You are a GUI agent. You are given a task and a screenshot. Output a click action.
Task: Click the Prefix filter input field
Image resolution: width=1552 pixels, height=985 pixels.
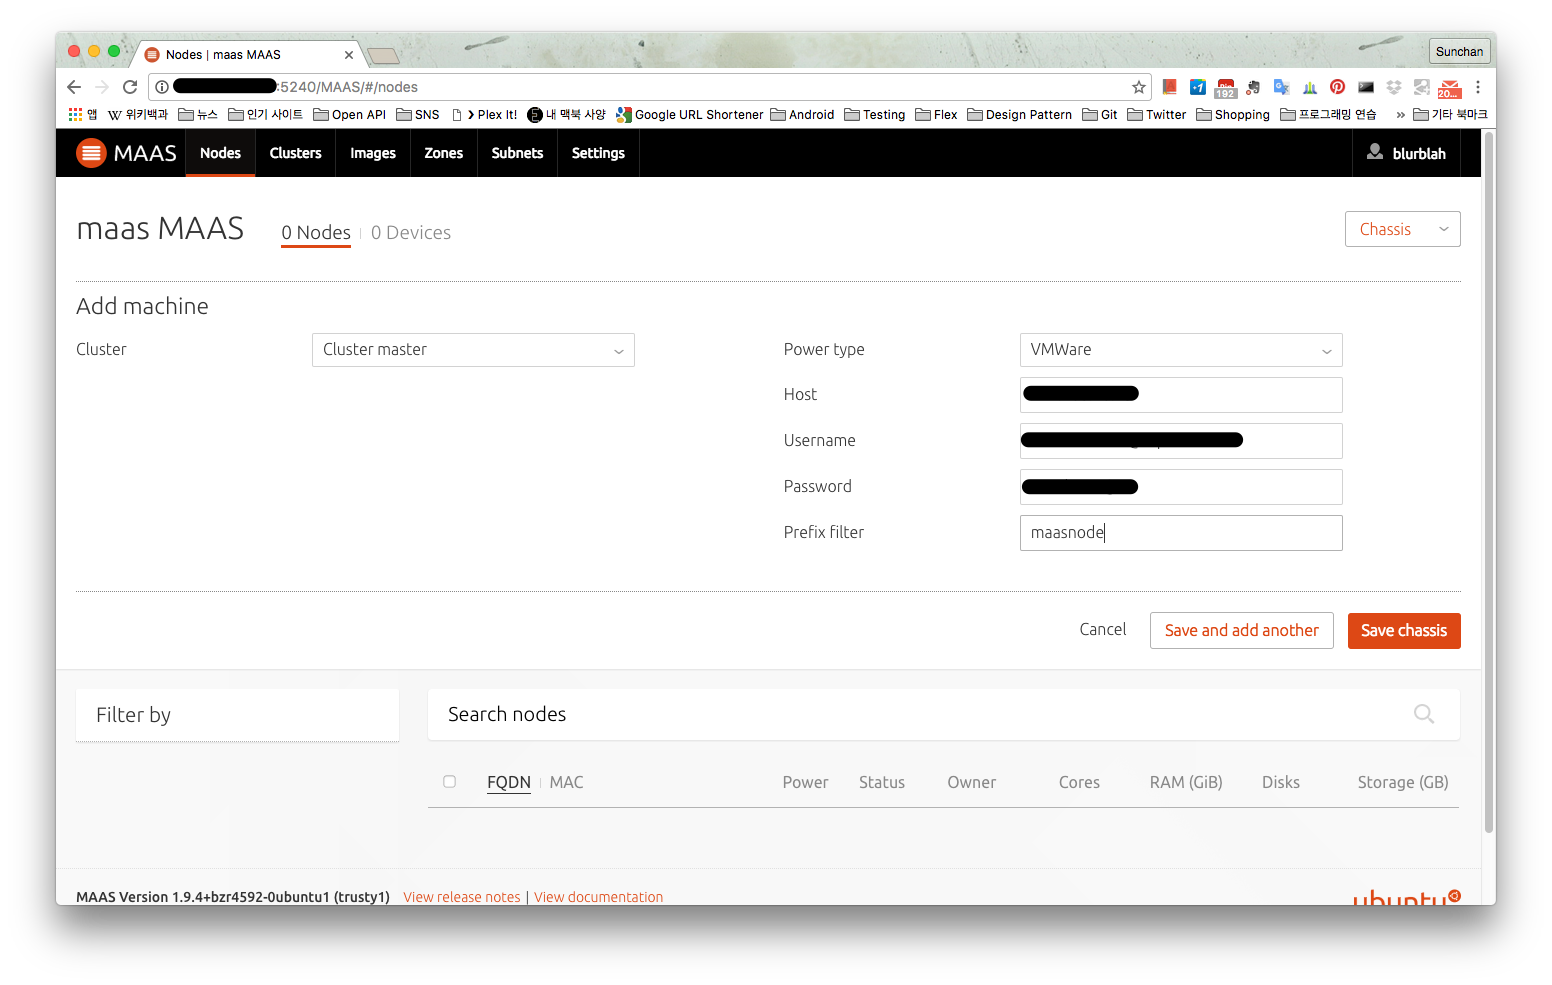[x=1181, y=533]
